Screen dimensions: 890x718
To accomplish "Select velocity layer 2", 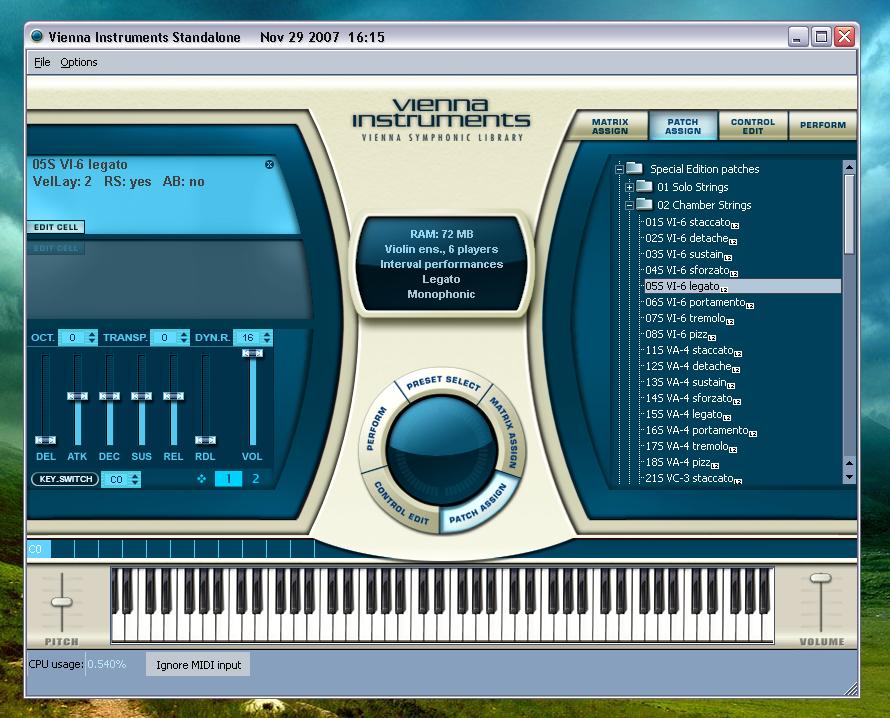I will click(255, 479).
